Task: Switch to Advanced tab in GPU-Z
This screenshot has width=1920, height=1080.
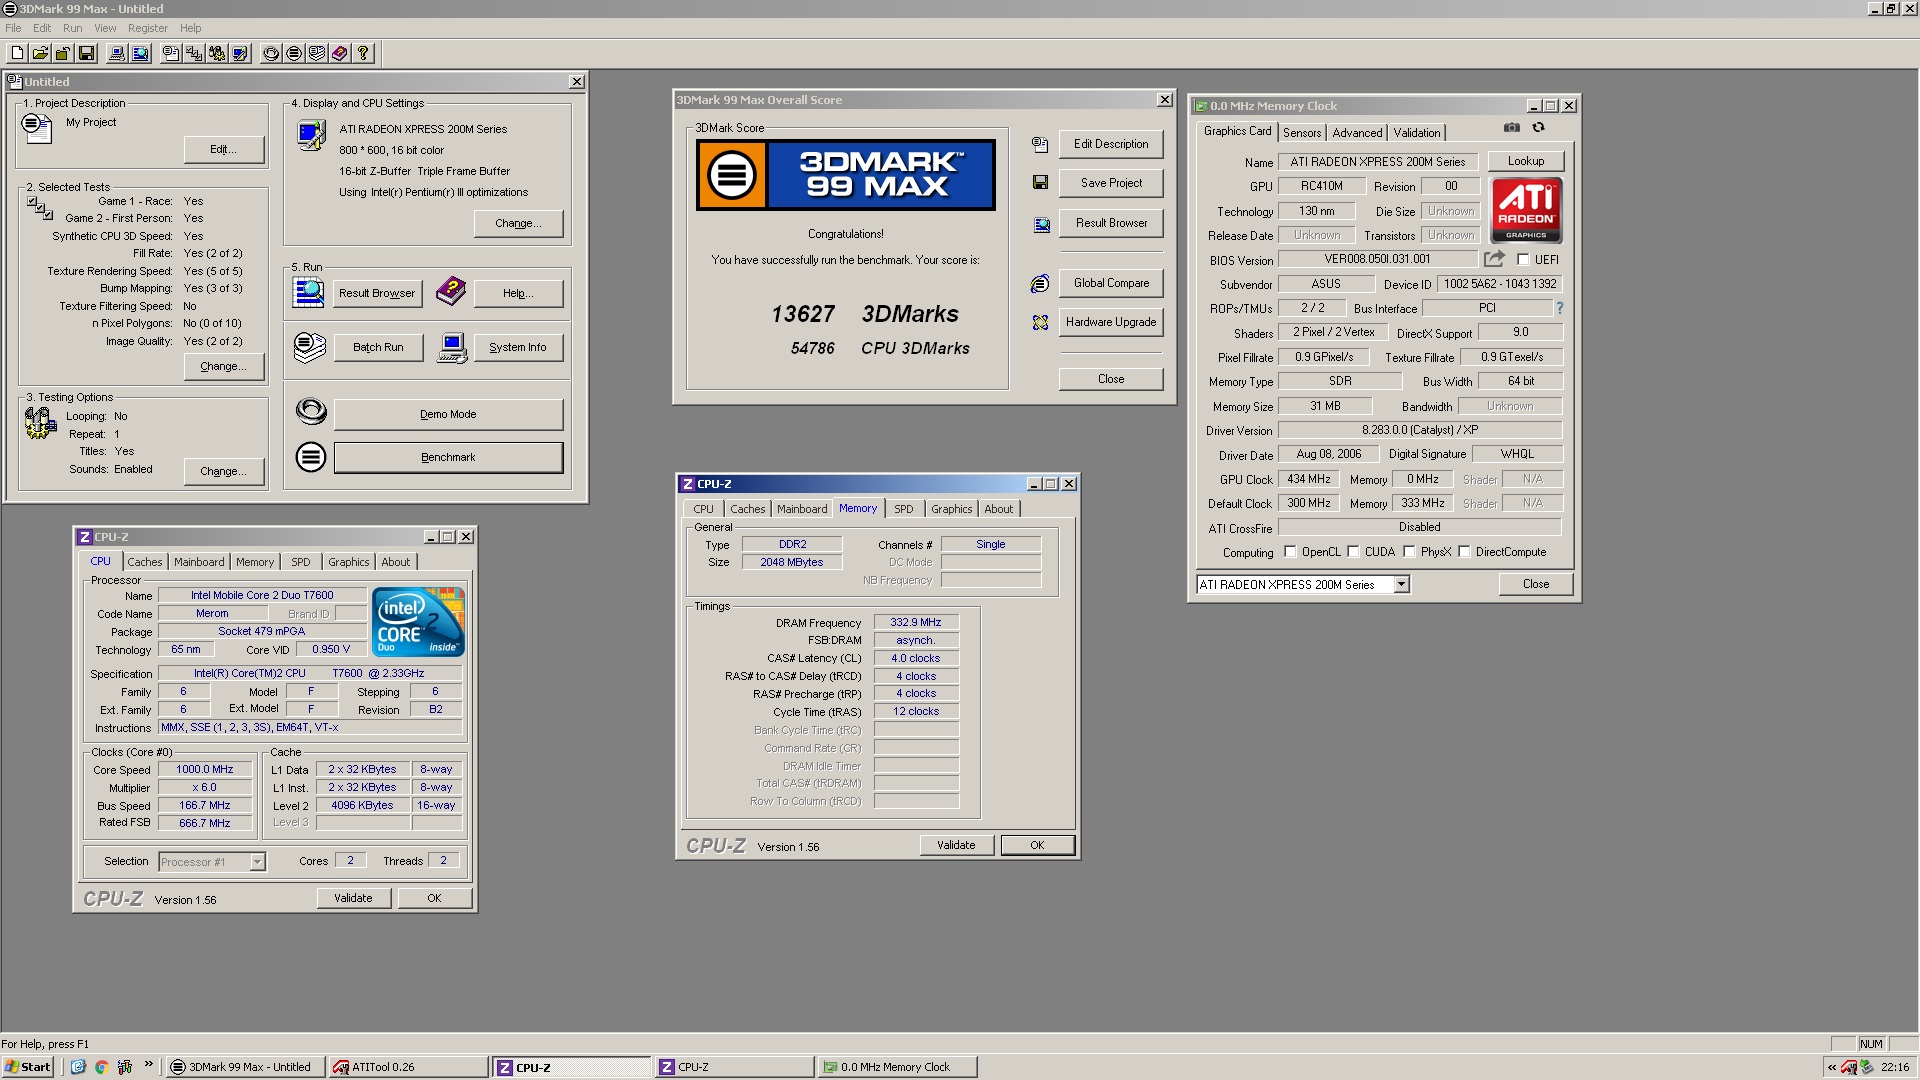Action: 1357,133
